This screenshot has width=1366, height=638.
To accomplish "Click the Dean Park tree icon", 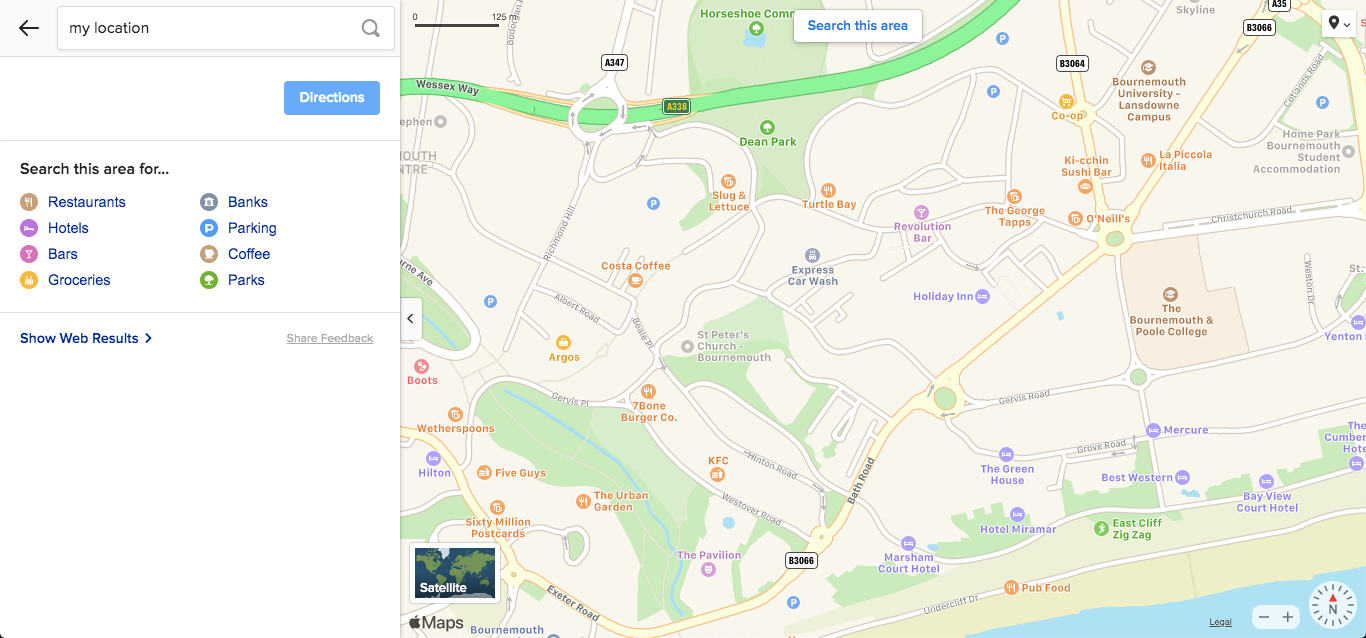I will tap(767, 127).
